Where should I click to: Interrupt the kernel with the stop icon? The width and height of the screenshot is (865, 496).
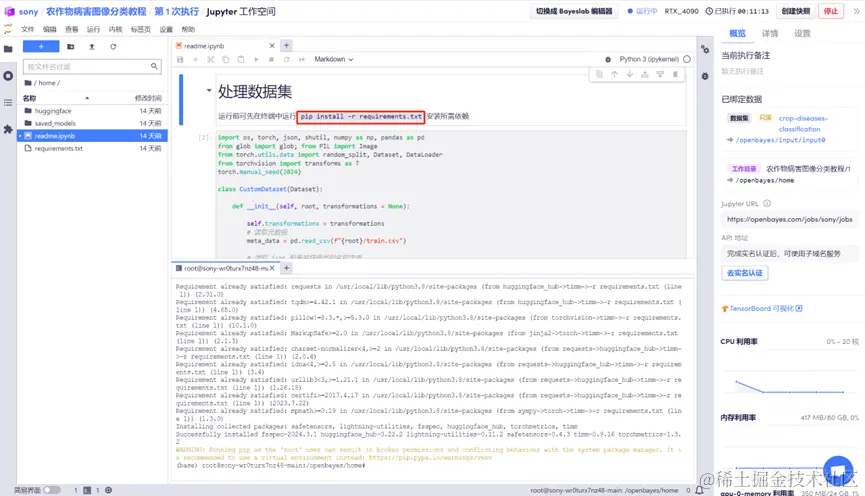271,59
